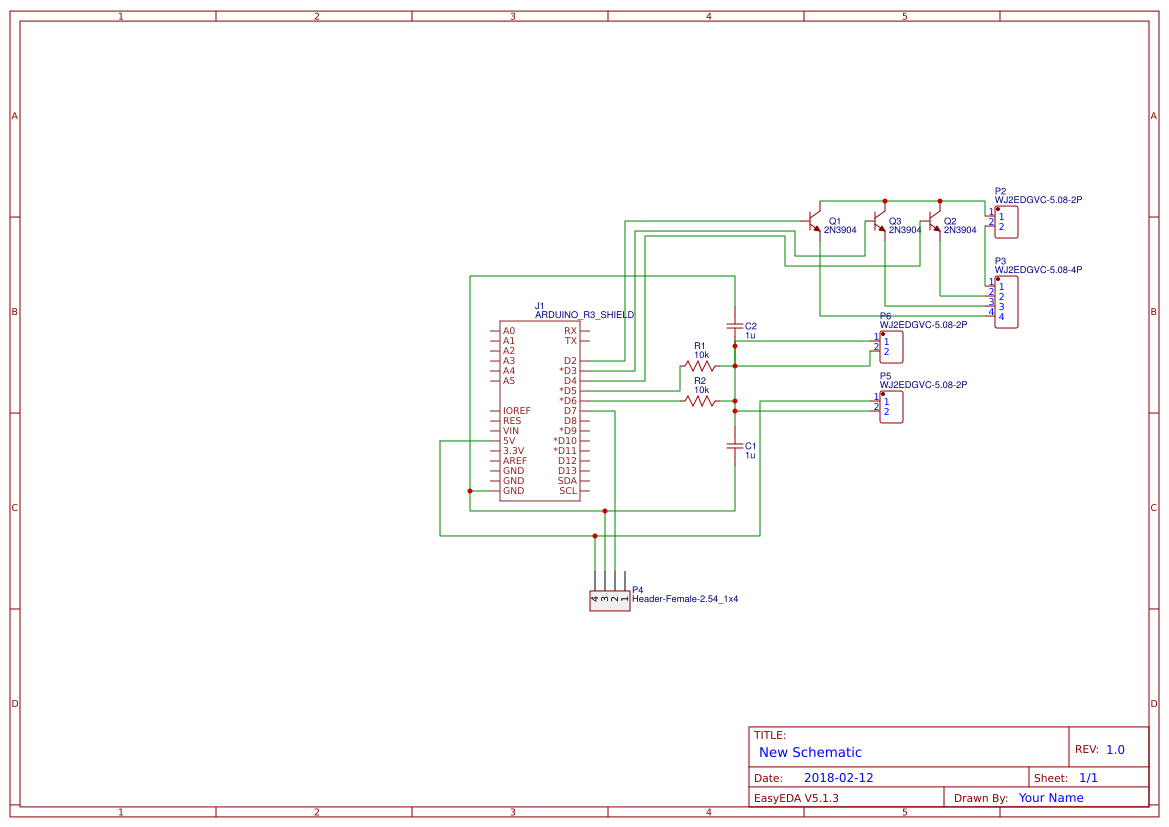Select the P4 female header symbol

pos(609,598)
